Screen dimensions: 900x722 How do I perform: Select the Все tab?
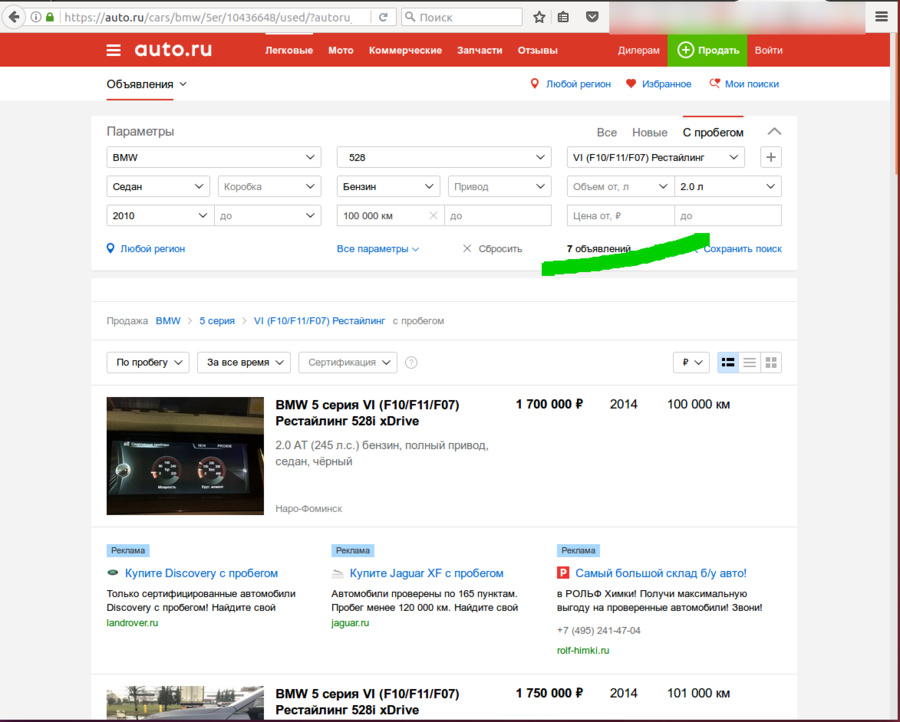click(x=607, y=133)
